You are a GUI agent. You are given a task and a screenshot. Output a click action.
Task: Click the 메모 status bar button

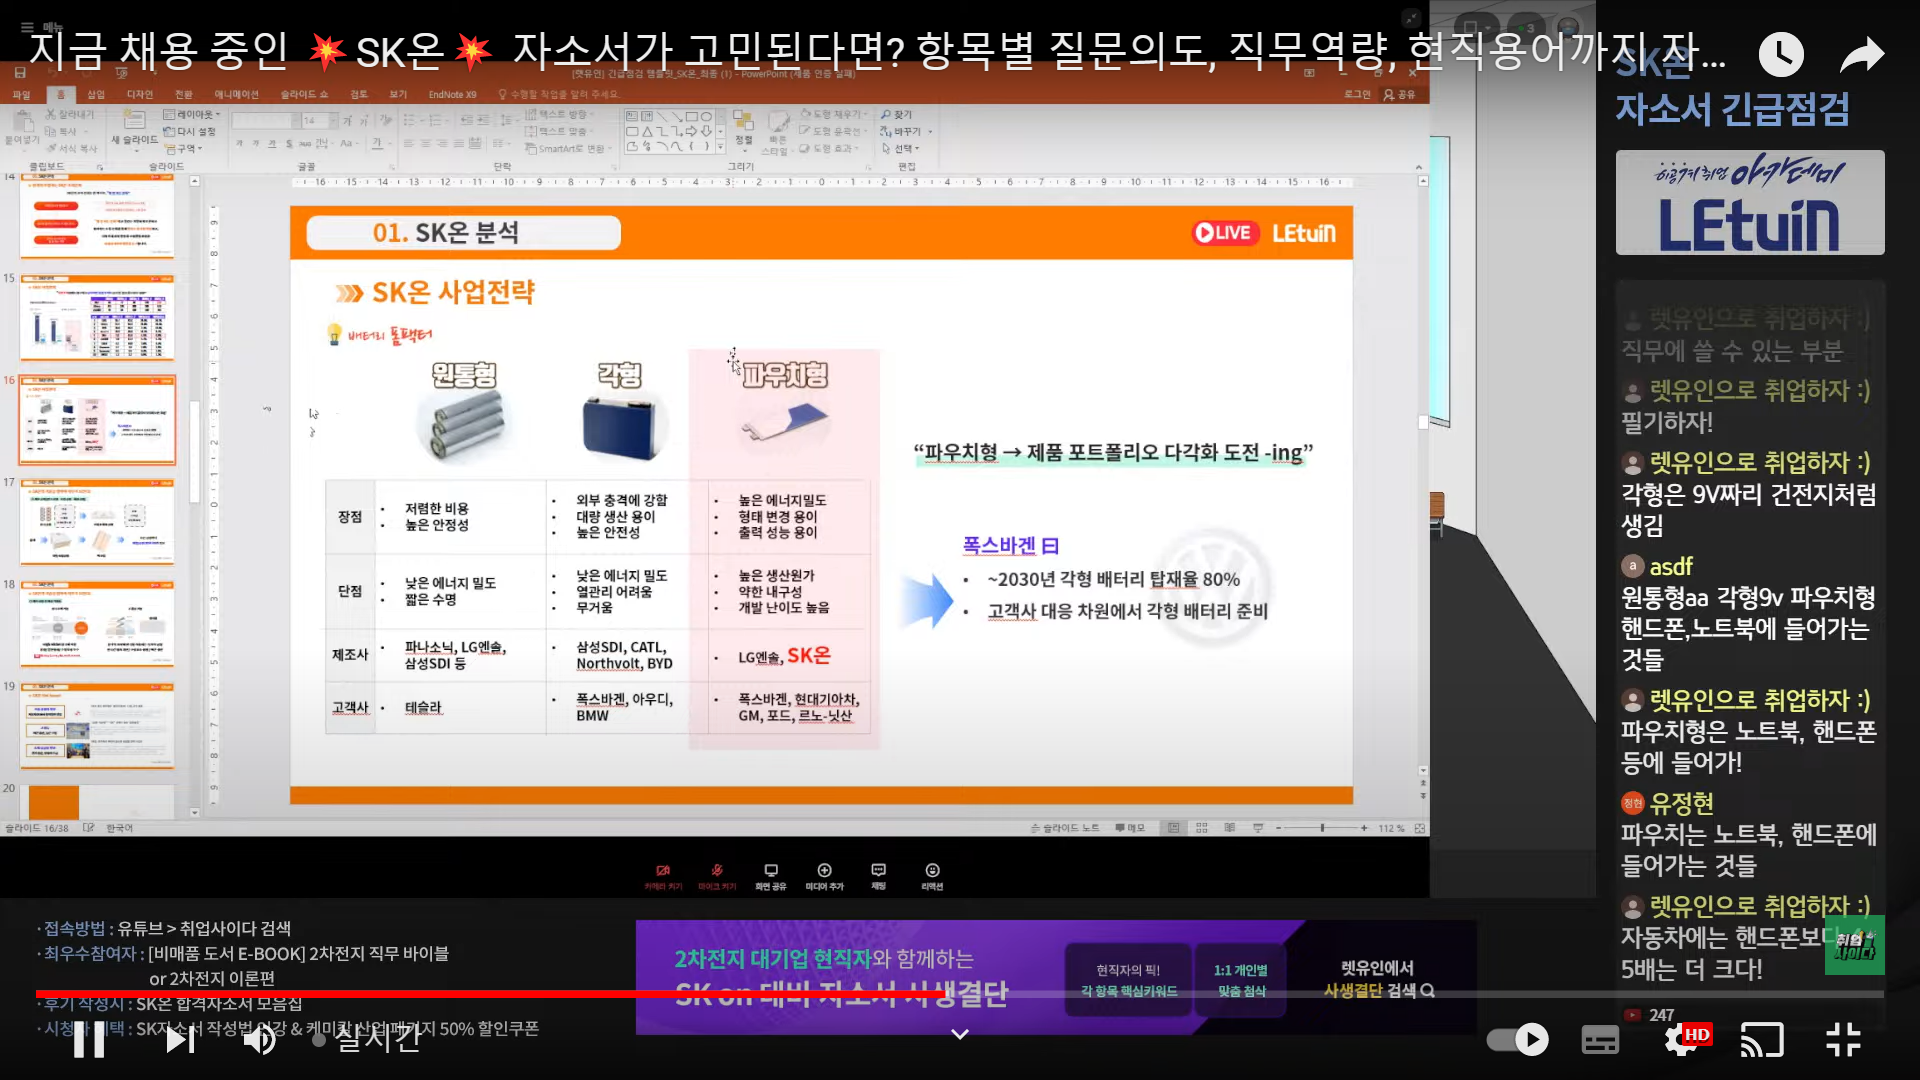pos(1129,828)
